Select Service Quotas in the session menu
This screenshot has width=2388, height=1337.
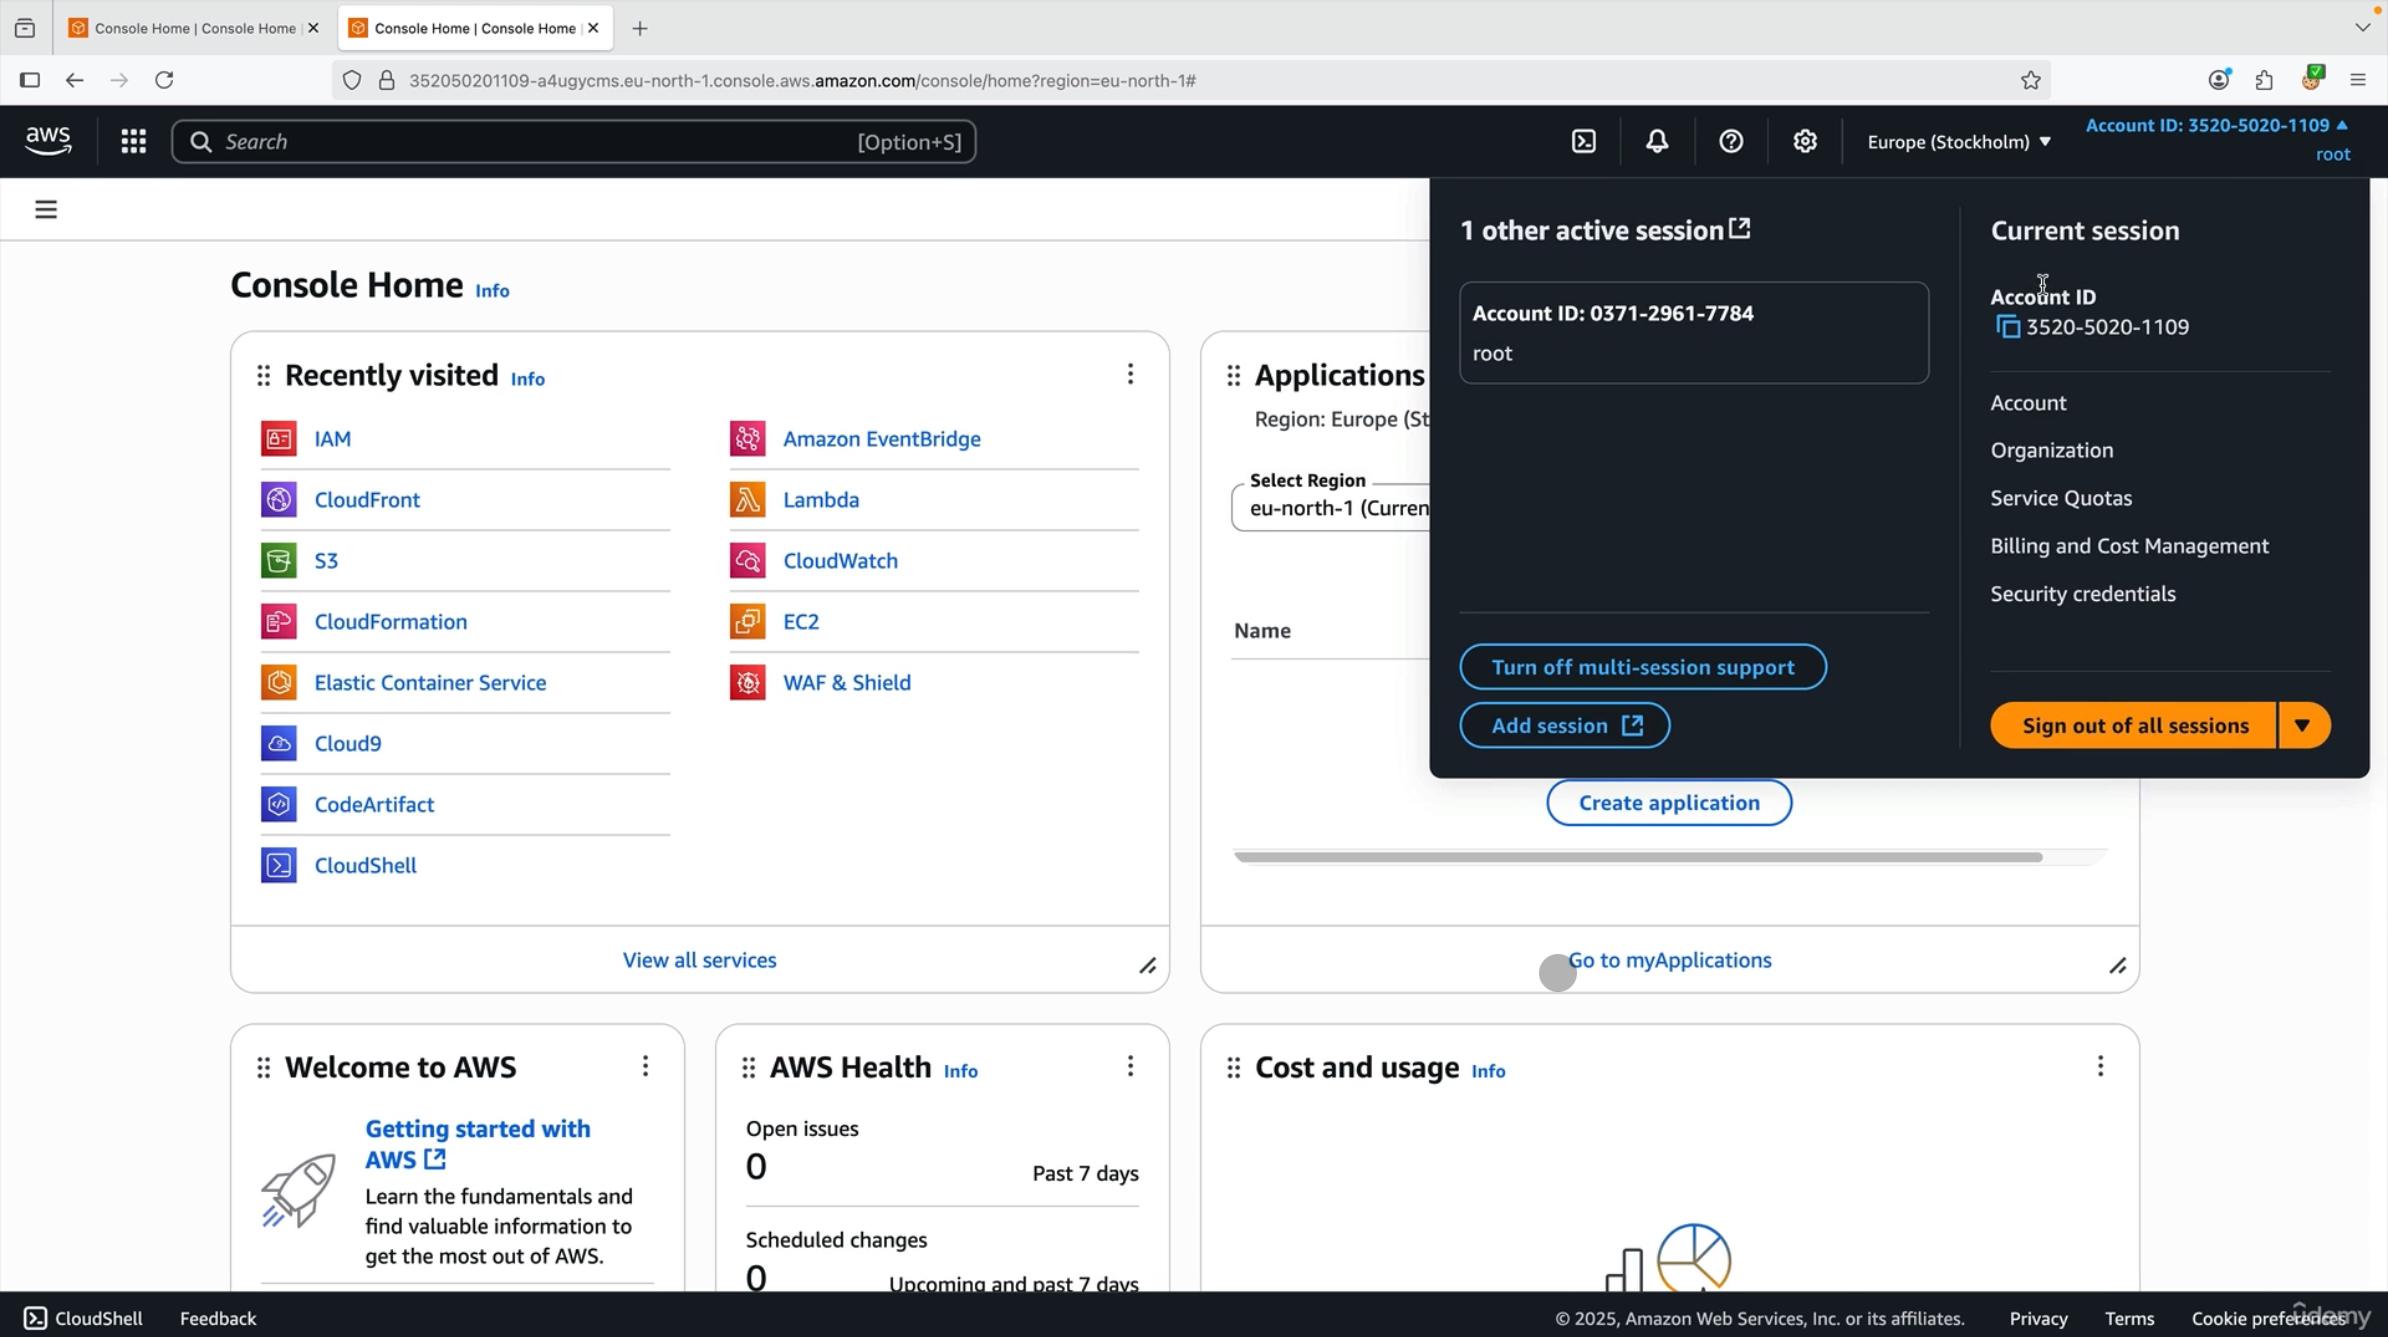(x=2061, y=498)
